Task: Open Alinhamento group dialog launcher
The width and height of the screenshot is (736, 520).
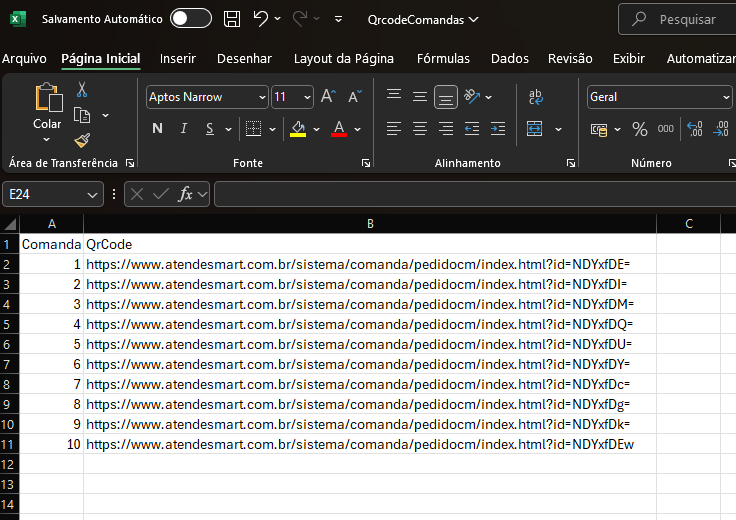Action: (571, 163)
